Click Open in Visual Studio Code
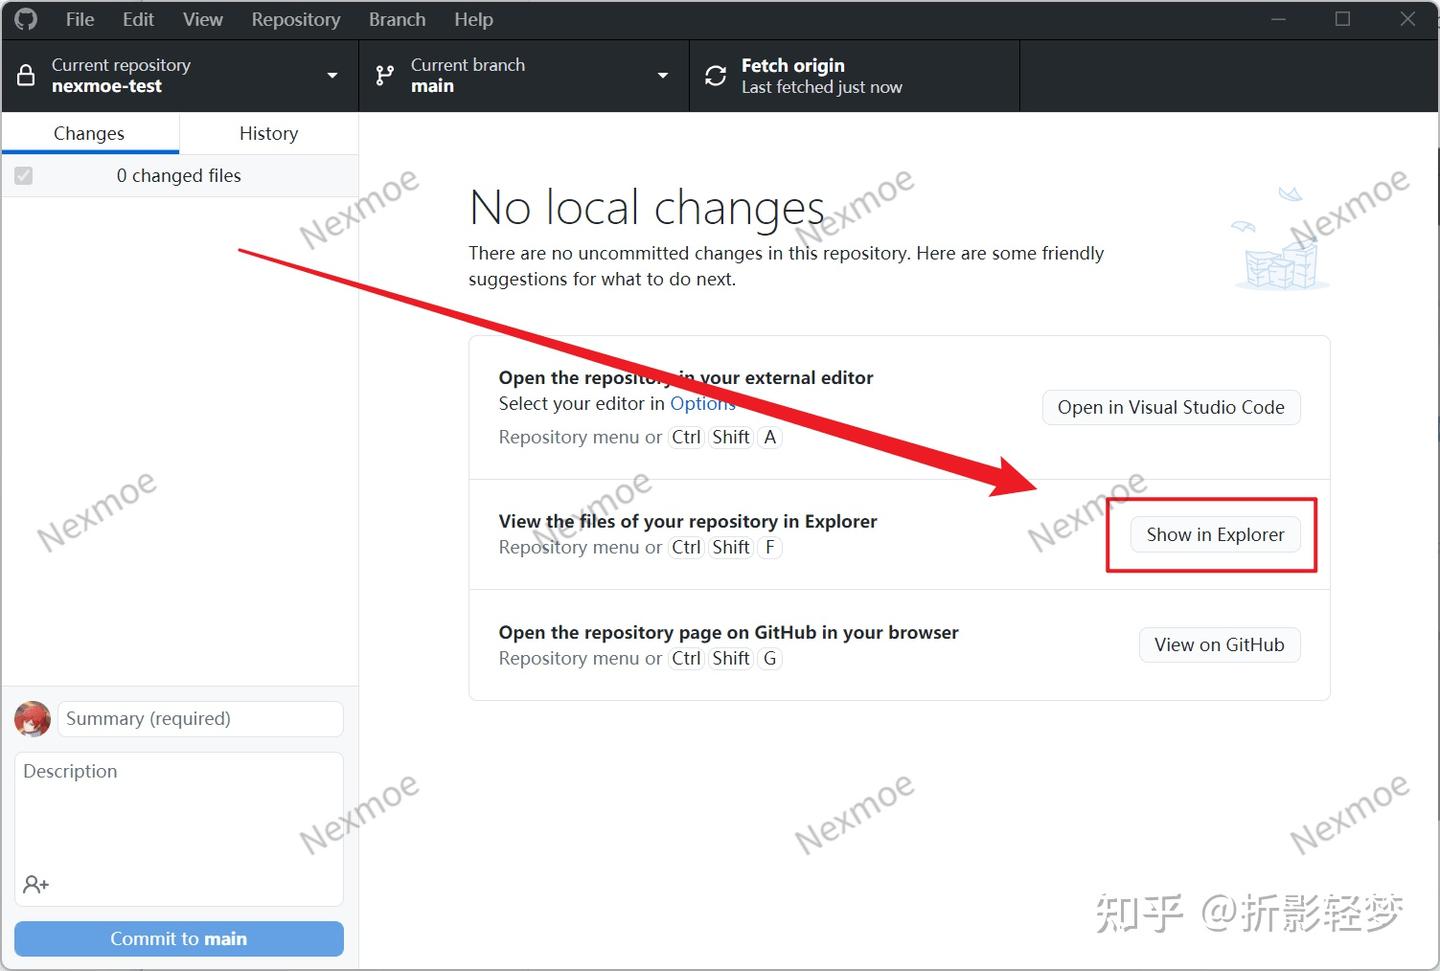 click(x=1170, y=407)
